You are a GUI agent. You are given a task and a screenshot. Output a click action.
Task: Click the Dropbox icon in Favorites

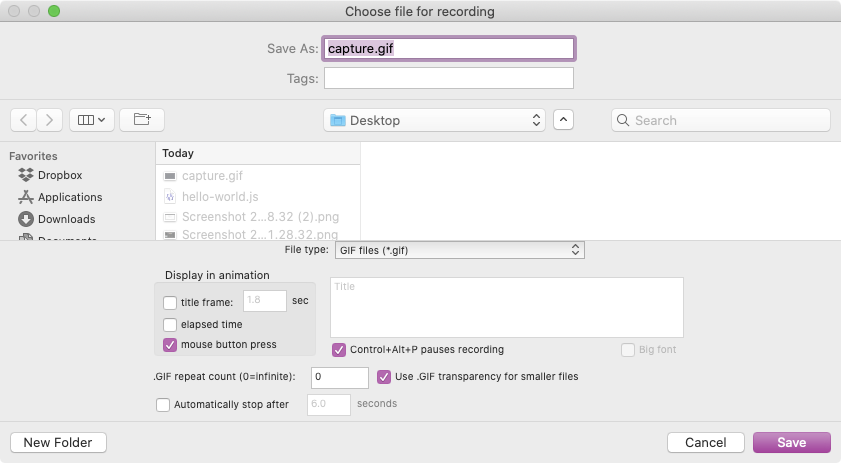pyautogui.click(x=26, y=175)
